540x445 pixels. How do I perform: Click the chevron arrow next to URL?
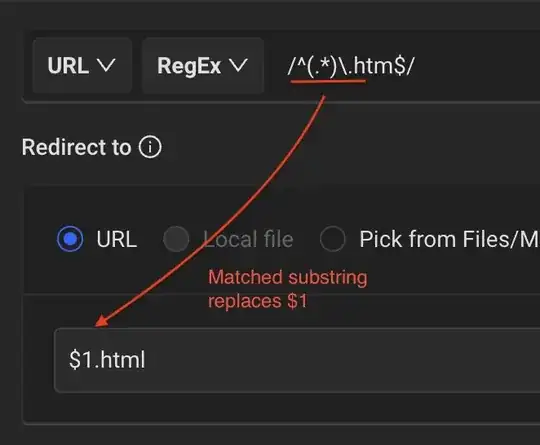tap(106, 65)
